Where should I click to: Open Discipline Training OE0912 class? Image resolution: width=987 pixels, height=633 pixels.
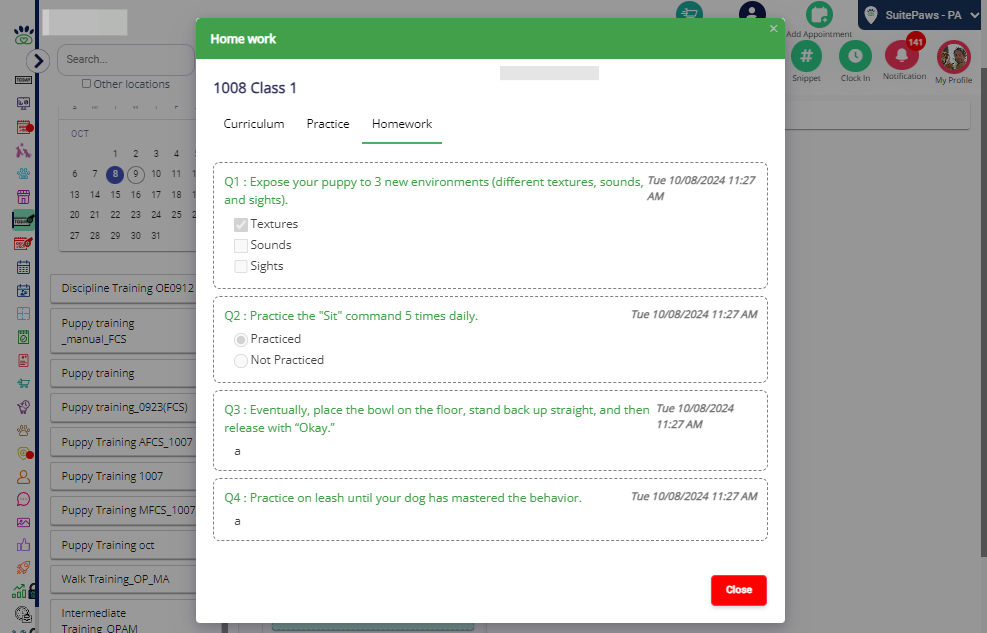pyautogui.click(x=123, y=288)
